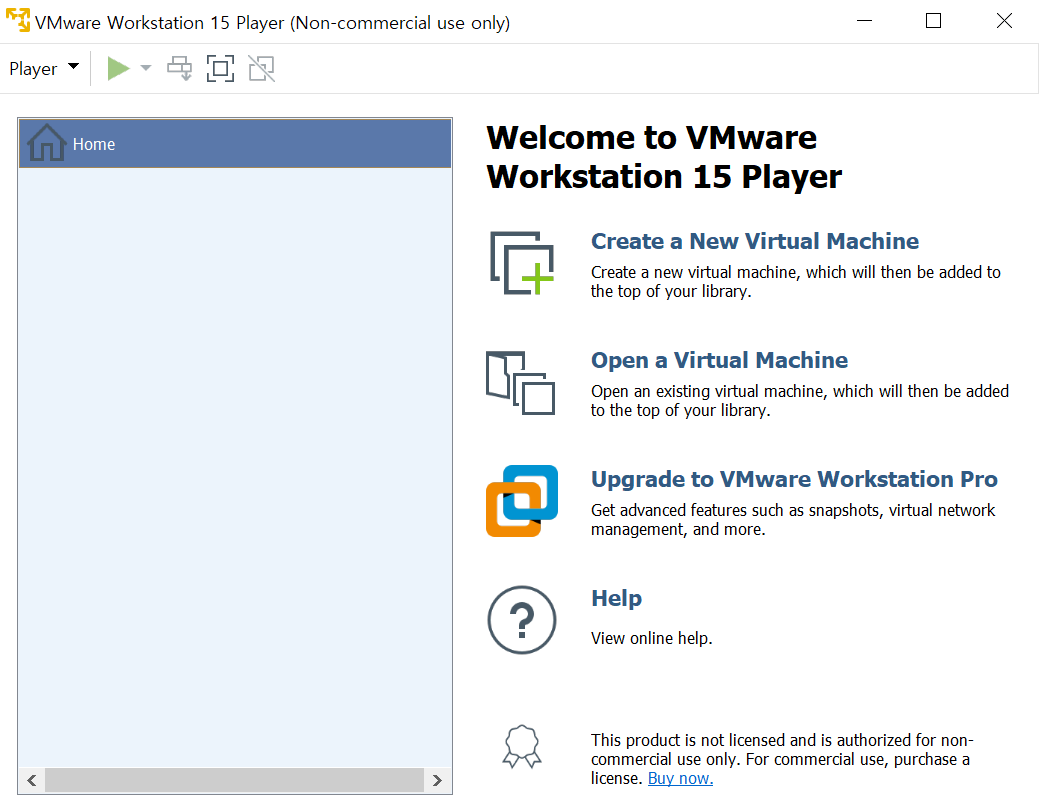This screenshot has height=811, width=1039.
Task: Open the Help link
Action: (616, 598)
